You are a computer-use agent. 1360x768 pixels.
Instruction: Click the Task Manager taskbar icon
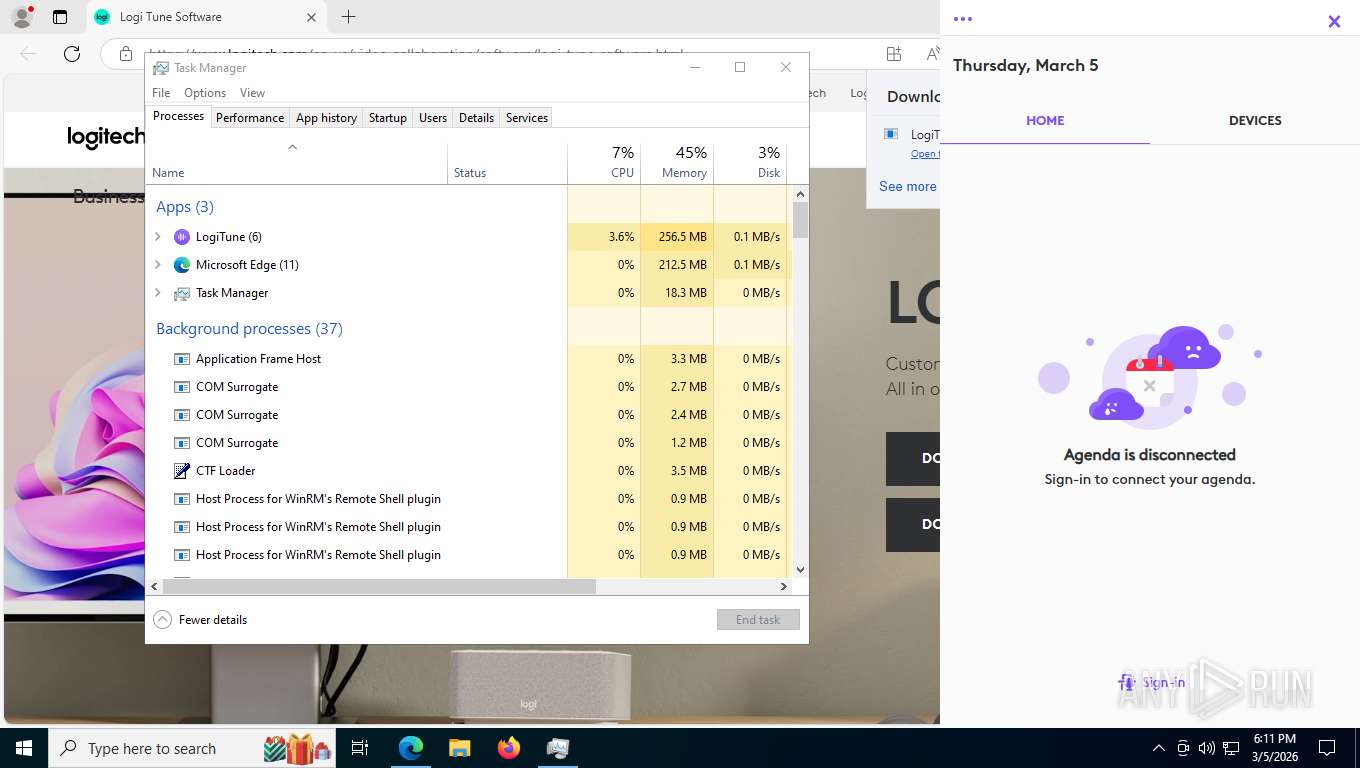[558, 748]
